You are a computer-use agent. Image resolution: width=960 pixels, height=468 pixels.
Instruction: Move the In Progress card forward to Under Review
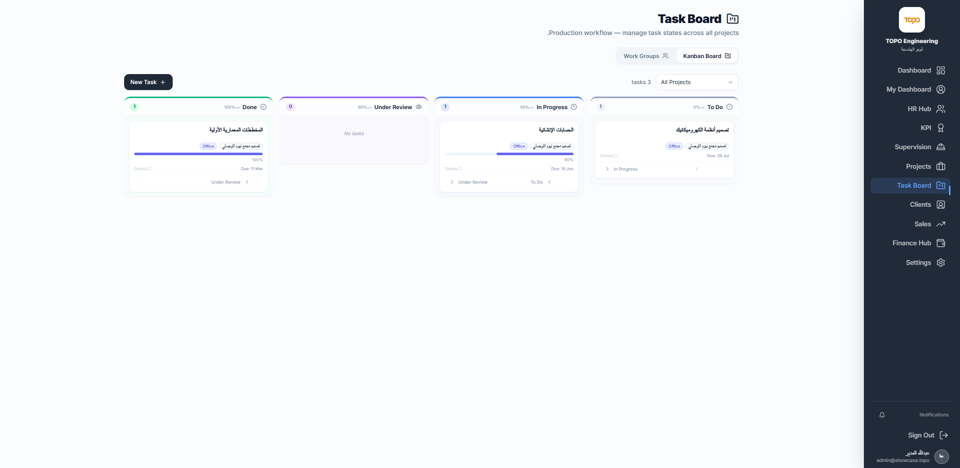tap(469, 182)
